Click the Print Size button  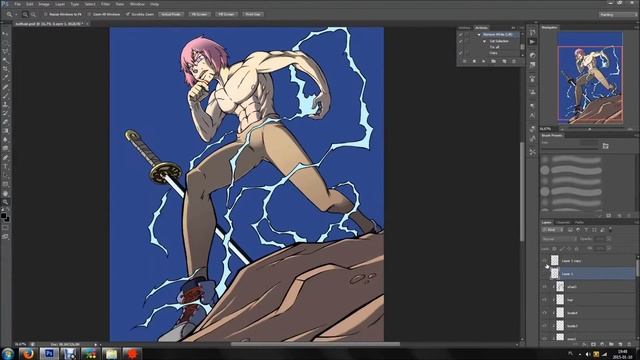pos(253,14)
